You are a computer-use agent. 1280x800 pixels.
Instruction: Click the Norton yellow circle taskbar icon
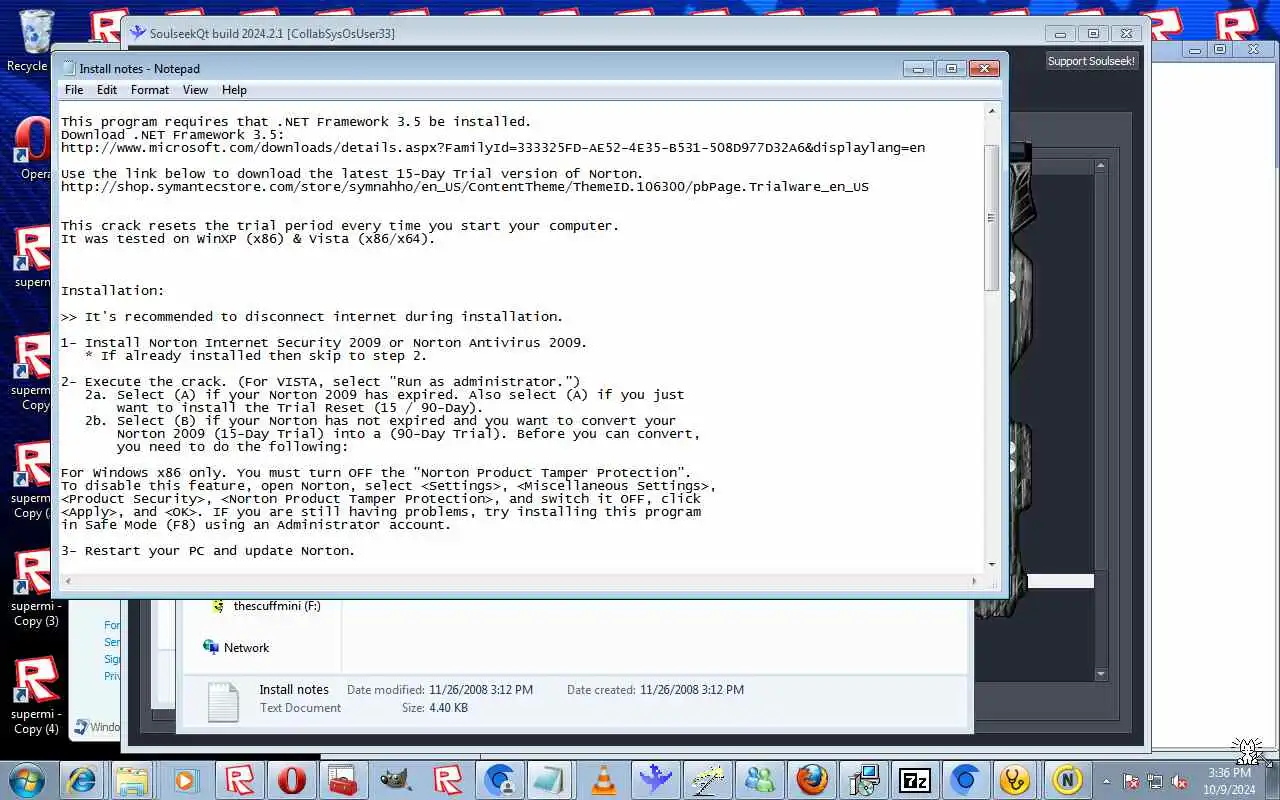[x=1067, y=780]
